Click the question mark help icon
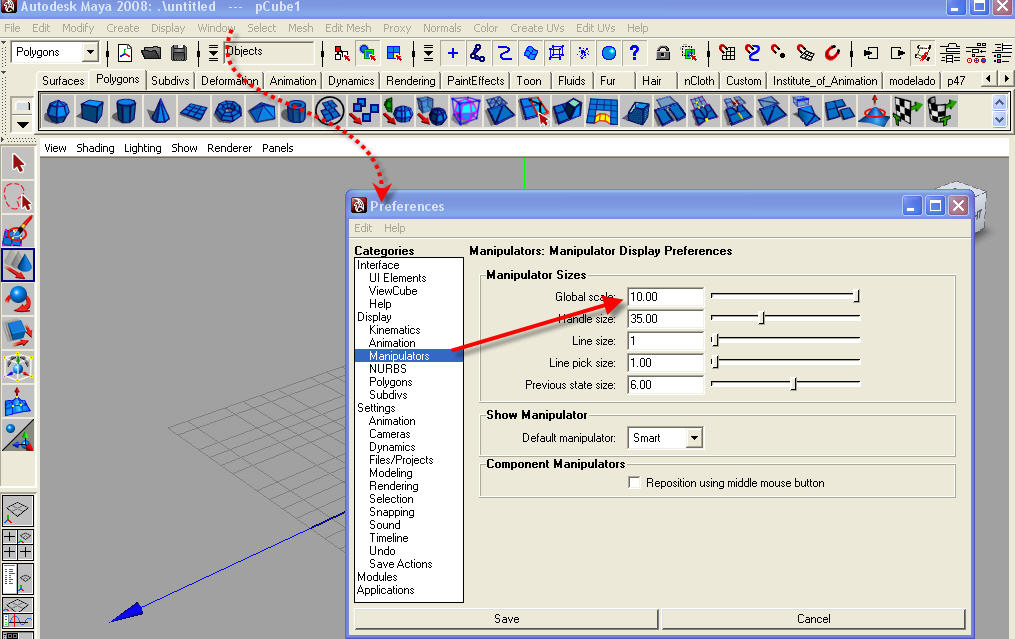The image size is (1015, 639). (x=634, y=53)
